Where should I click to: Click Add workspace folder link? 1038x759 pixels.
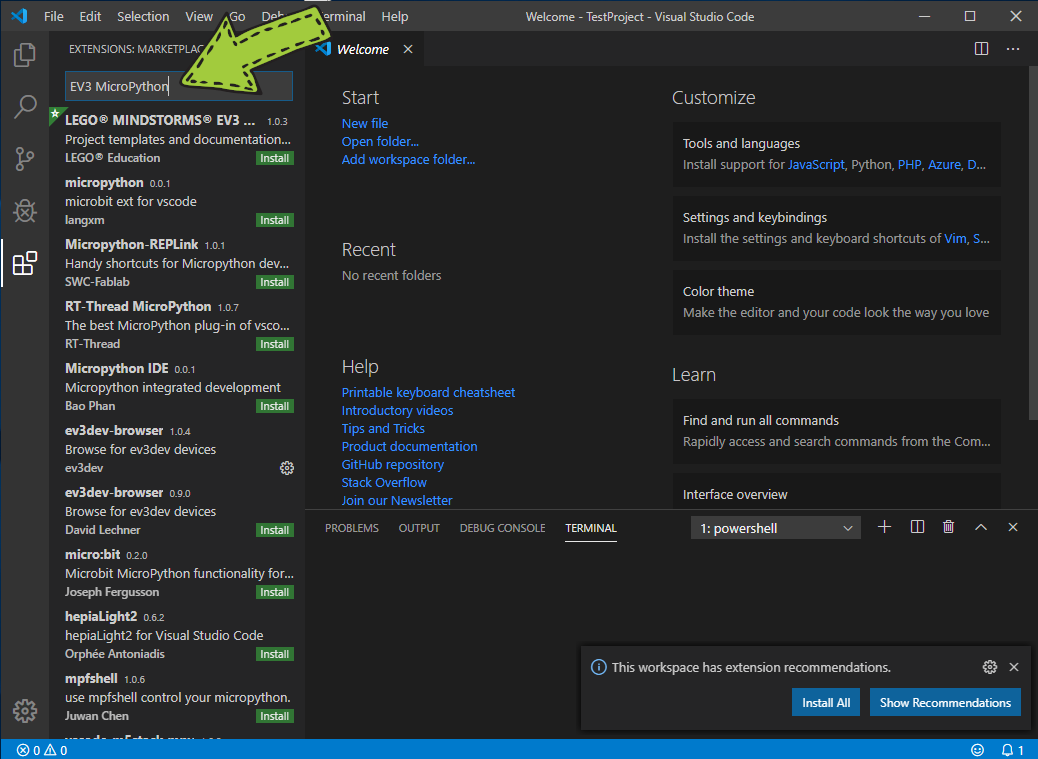pos(408,159)
